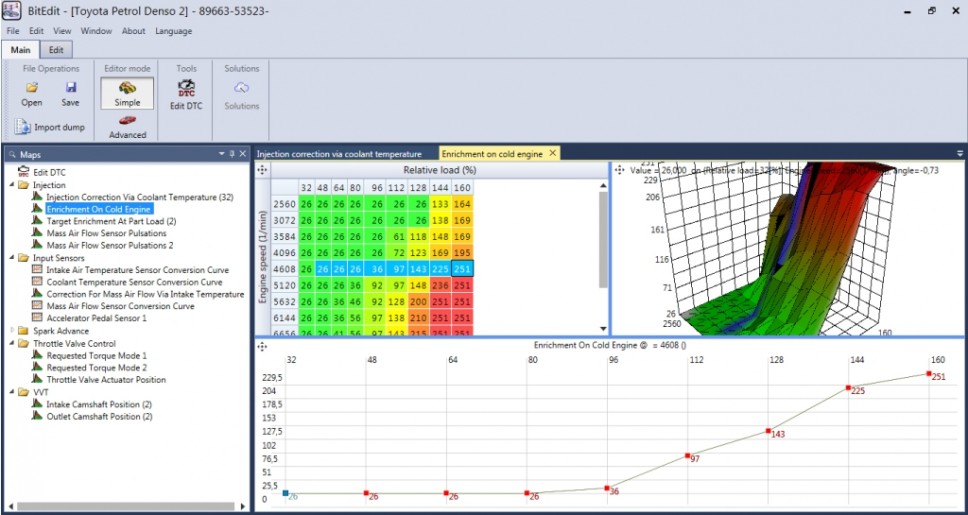
Task: Click Maps panel horizontal scrollbar thumb
Action: tap(126, 506)
